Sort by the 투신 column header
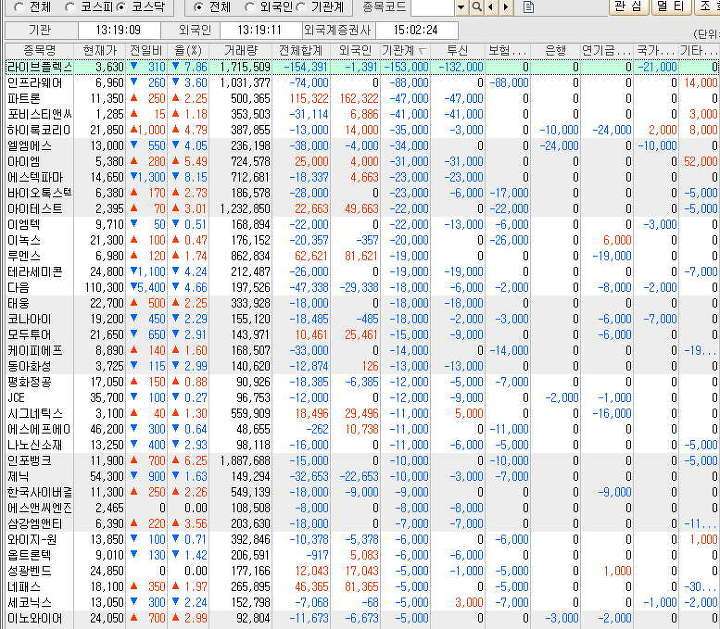 (x=458, y=51)
